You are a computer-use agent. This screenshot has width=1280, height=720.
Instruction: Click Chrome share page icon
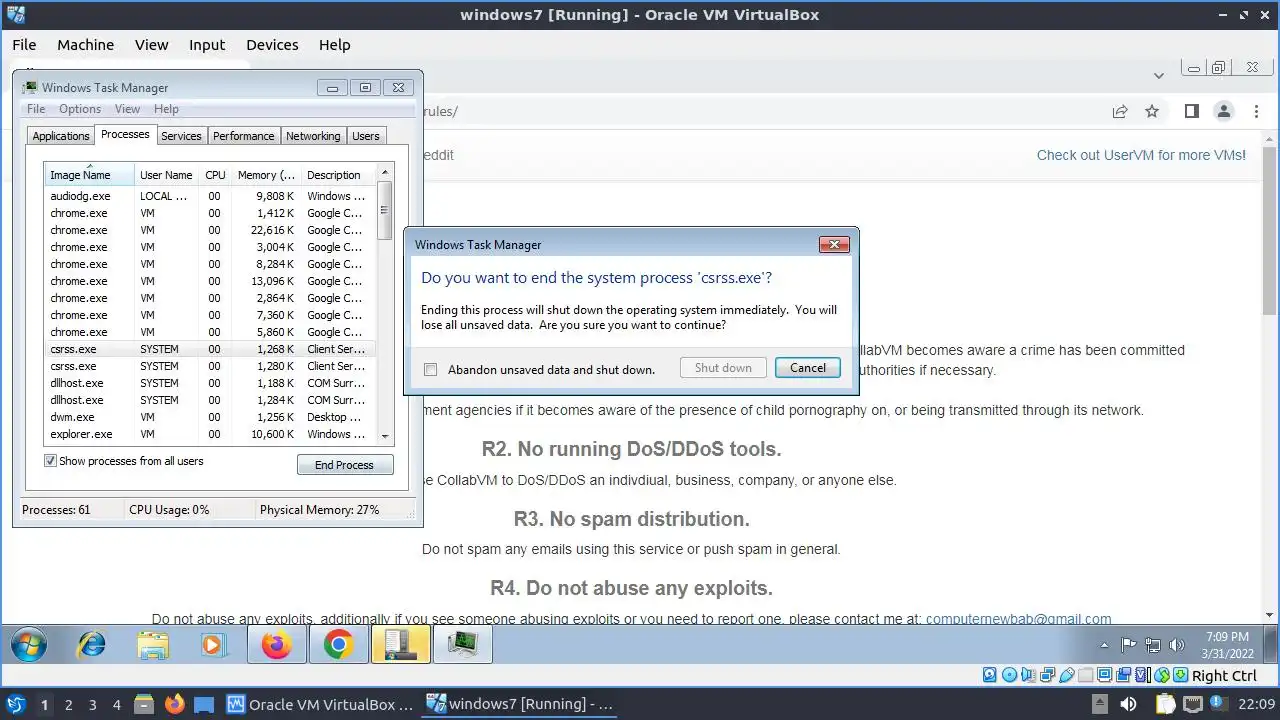(1120, 111)
